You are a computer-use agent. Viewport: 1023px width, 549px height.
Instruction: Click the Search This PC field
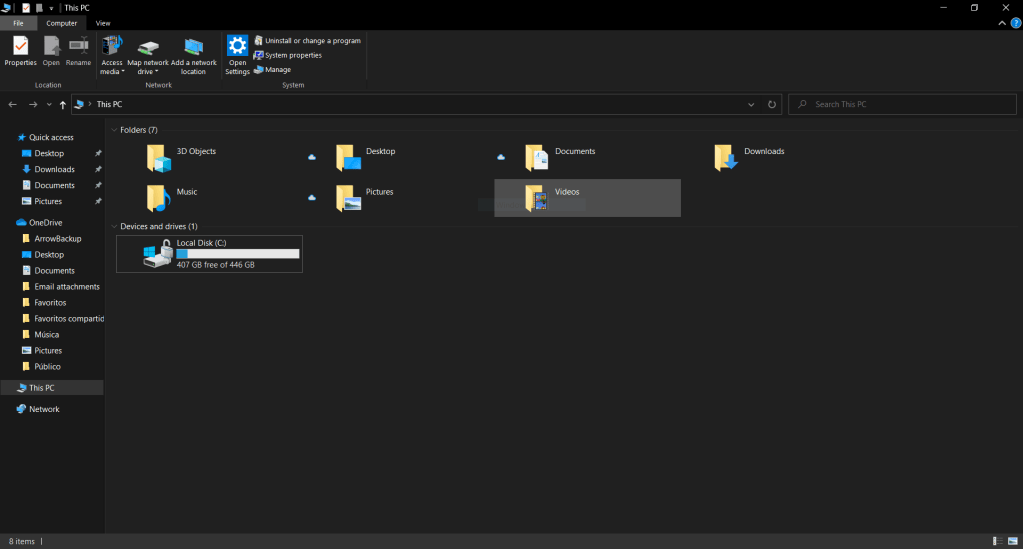tap(900, 104)
